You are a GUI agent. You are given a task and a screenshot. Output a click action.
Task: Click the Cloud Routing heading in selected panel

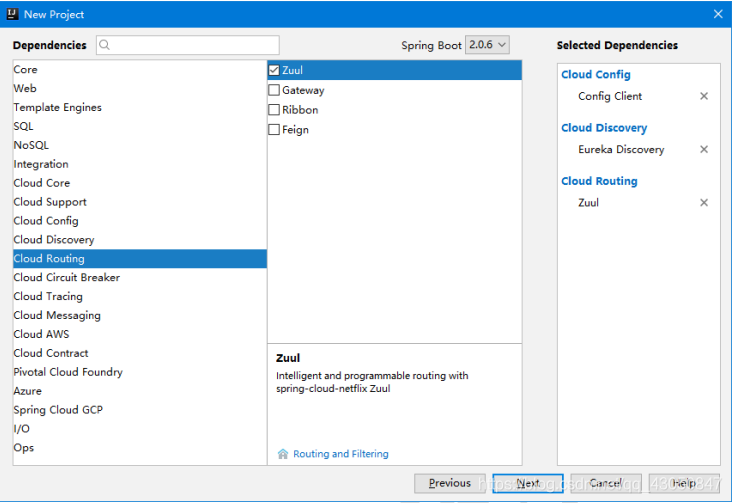click(x=599, y=181)
